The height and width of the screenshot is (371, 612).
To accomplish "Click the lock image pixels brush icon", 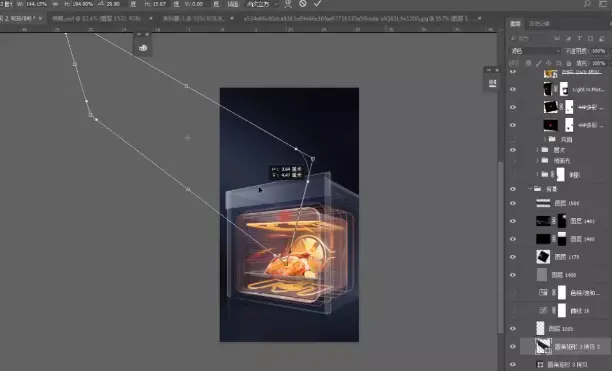I will 539,63.
